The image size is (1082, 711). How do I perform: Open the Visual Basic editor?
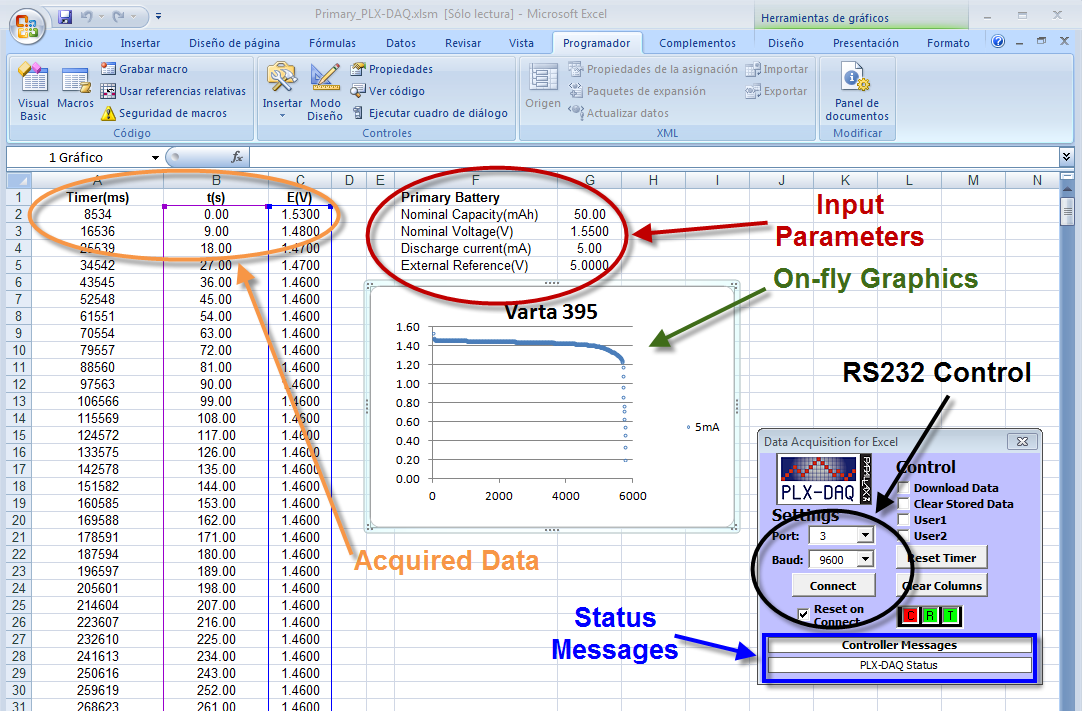[x=33, y=94]
